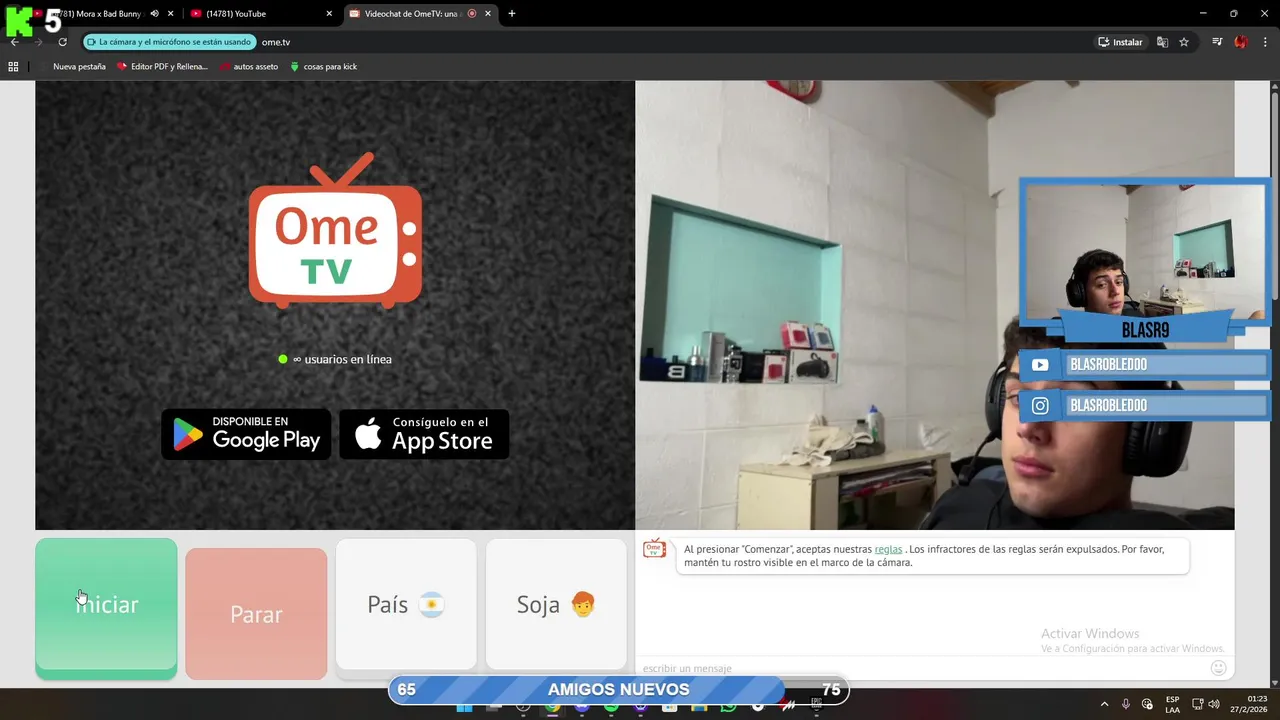Screen dimensions: 1280x720
Task: Open the page translate icon
Action: coord(1162,42)
